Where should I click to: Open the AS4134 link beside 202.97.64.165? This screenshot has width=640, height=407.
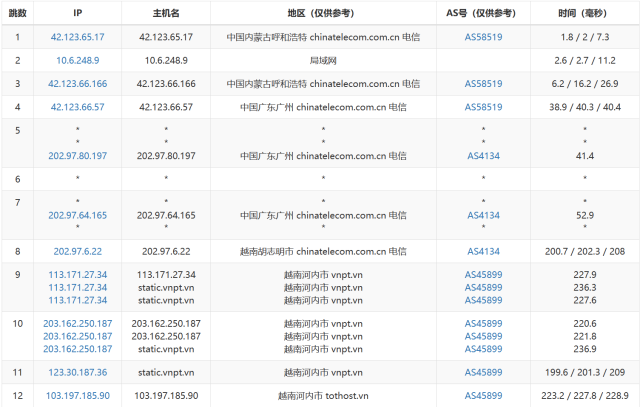pyautogui.click(x=483, y=215)
